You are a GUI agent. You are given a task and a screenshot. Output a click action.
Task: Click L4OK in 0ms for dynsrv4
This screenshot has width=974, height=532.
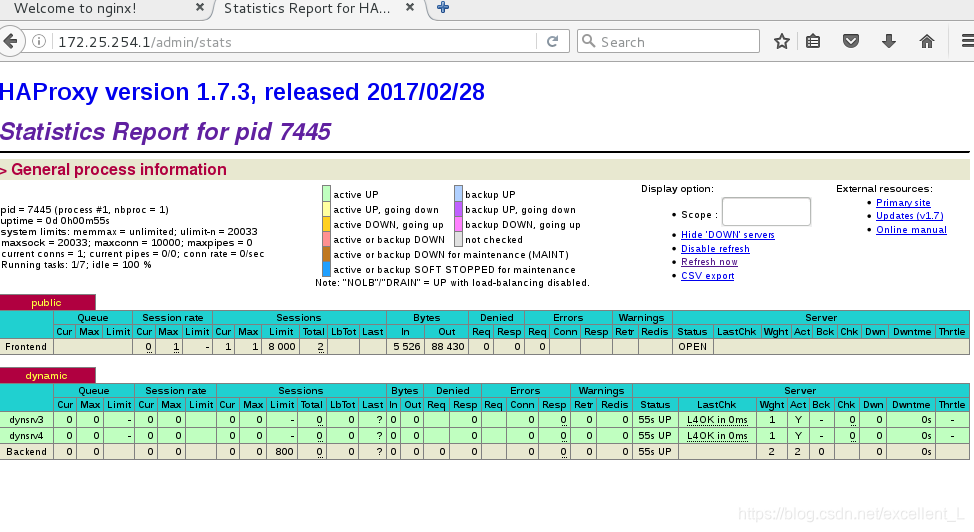pos(717,436)
